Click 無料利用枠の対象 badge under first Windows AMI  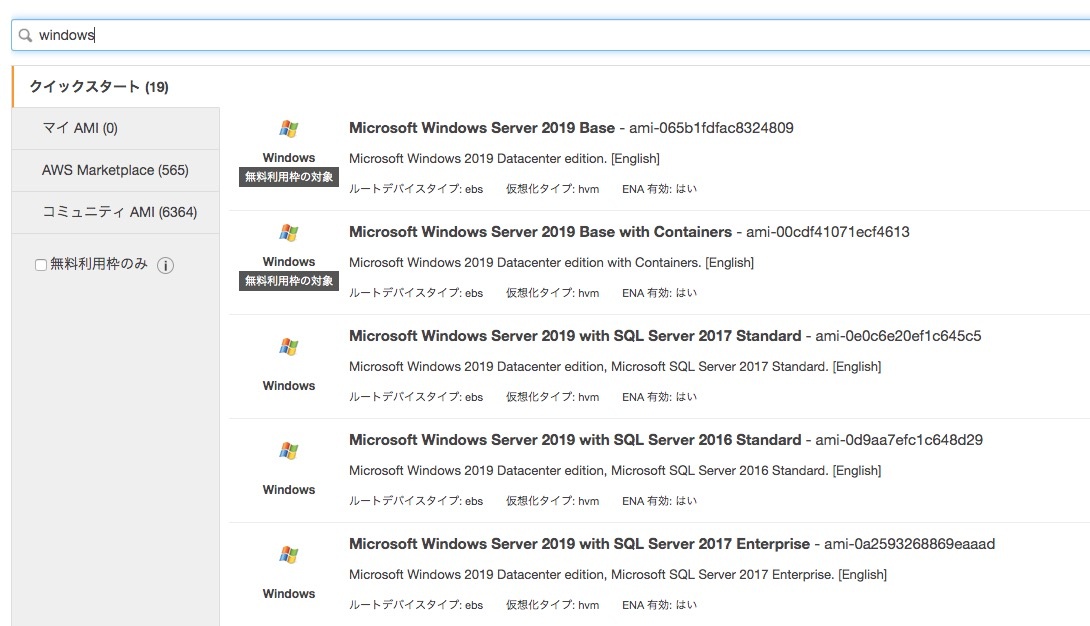pyautogui.click(x=289, y=177)
